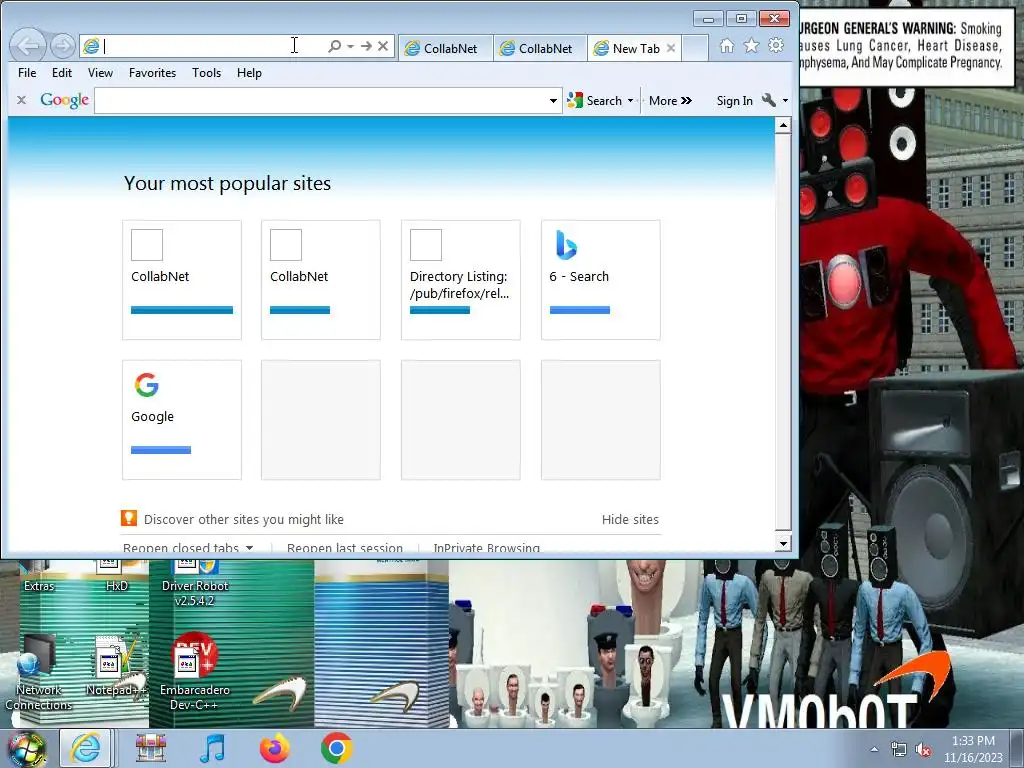Click the Hide sites link
Screen dimensions: 1024x768
tap(630, 519)
